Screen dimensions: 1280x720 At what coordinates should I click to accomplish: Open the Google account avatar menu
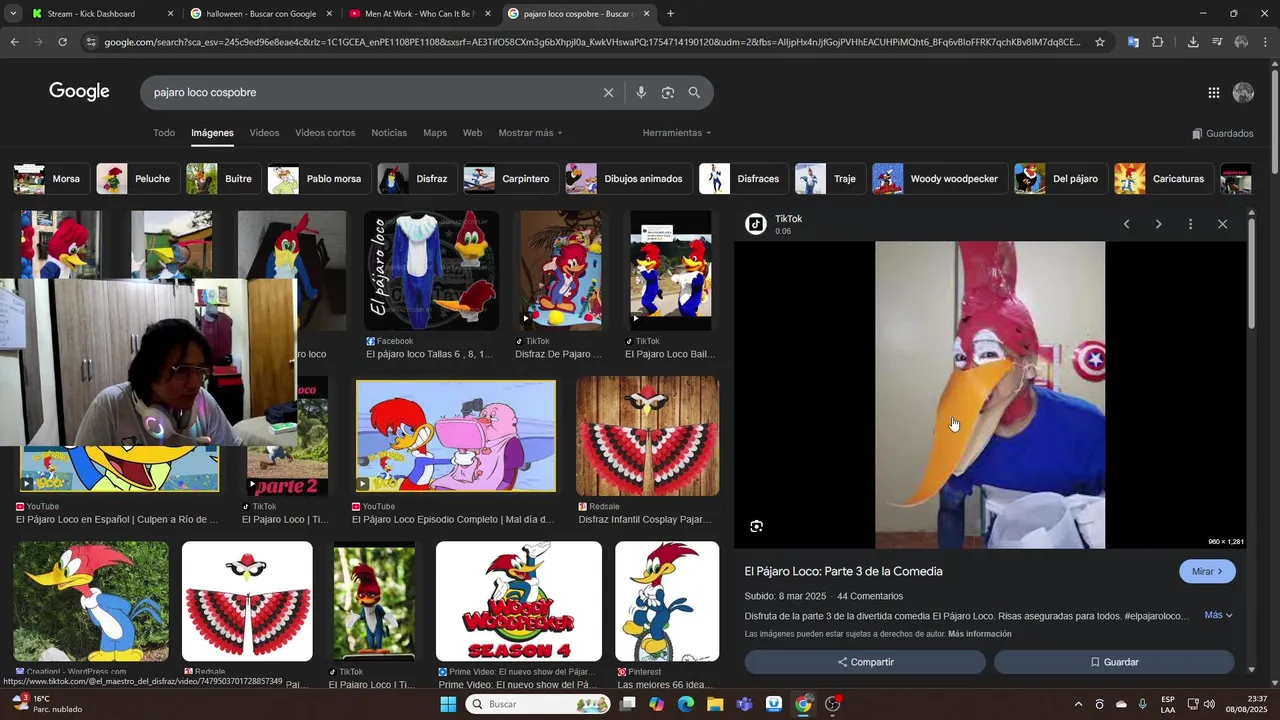tap(1243, 93)
